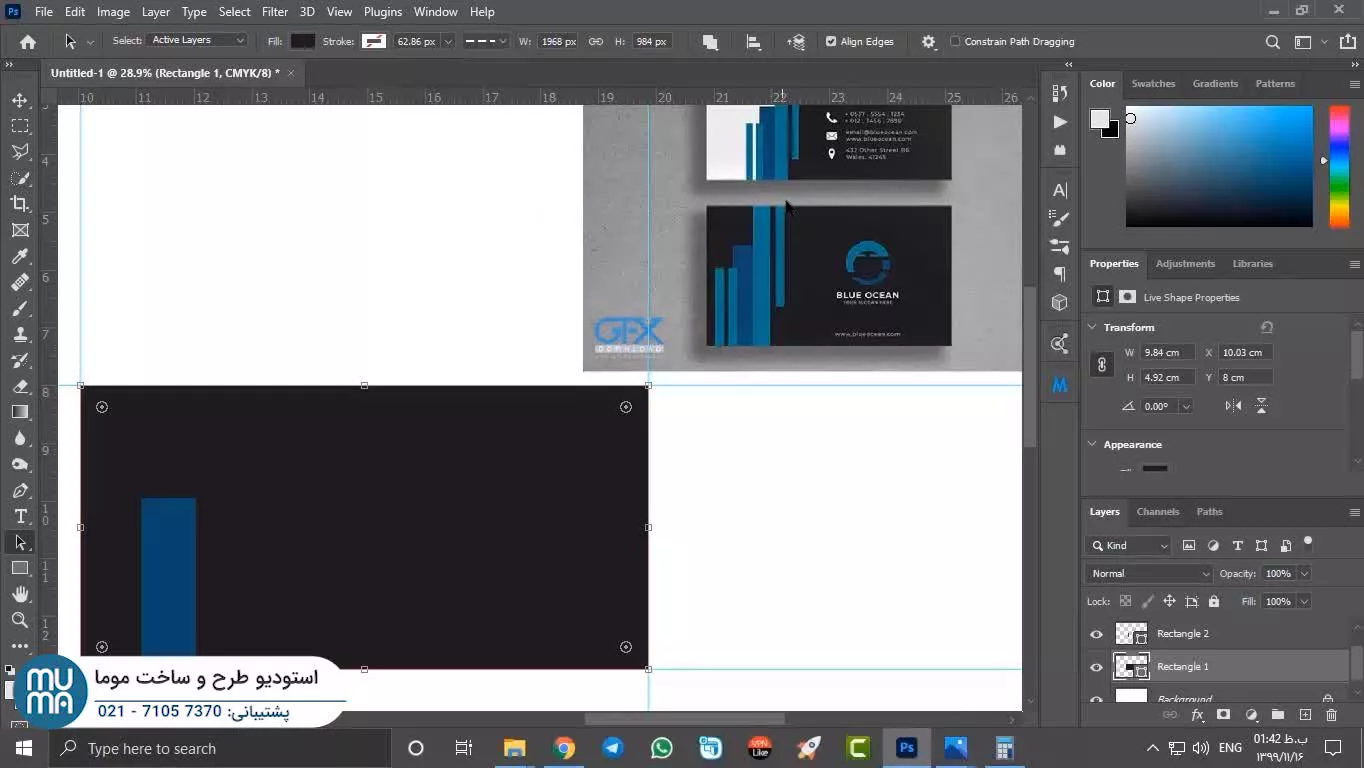Collapse the Transform section

(1093, 328)
